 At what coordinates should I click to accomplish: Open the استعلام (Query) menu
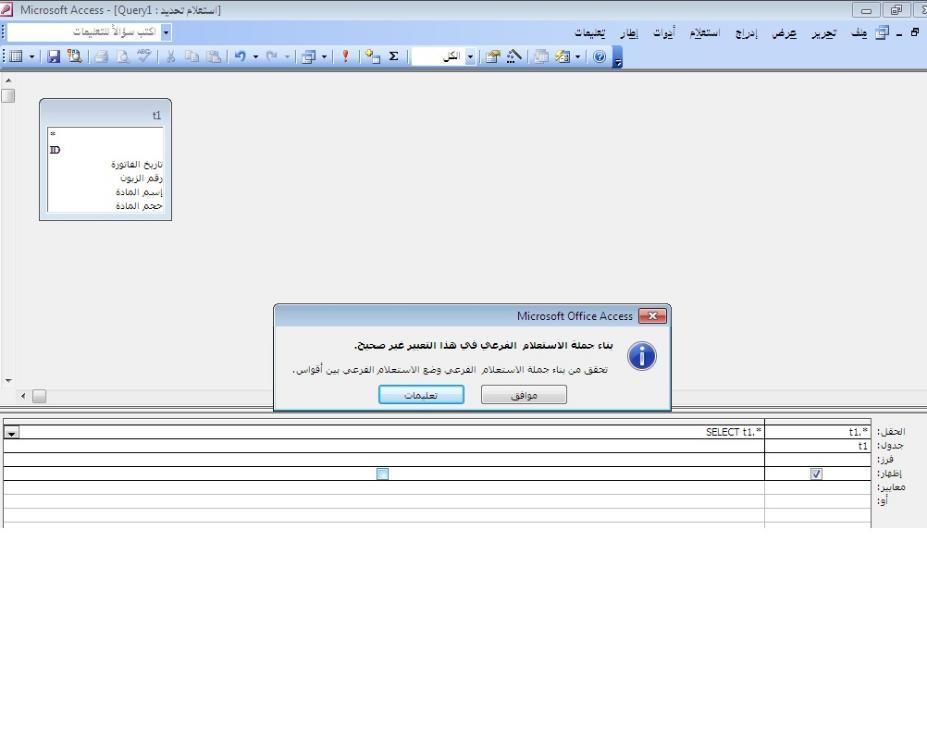coord(705,33)
